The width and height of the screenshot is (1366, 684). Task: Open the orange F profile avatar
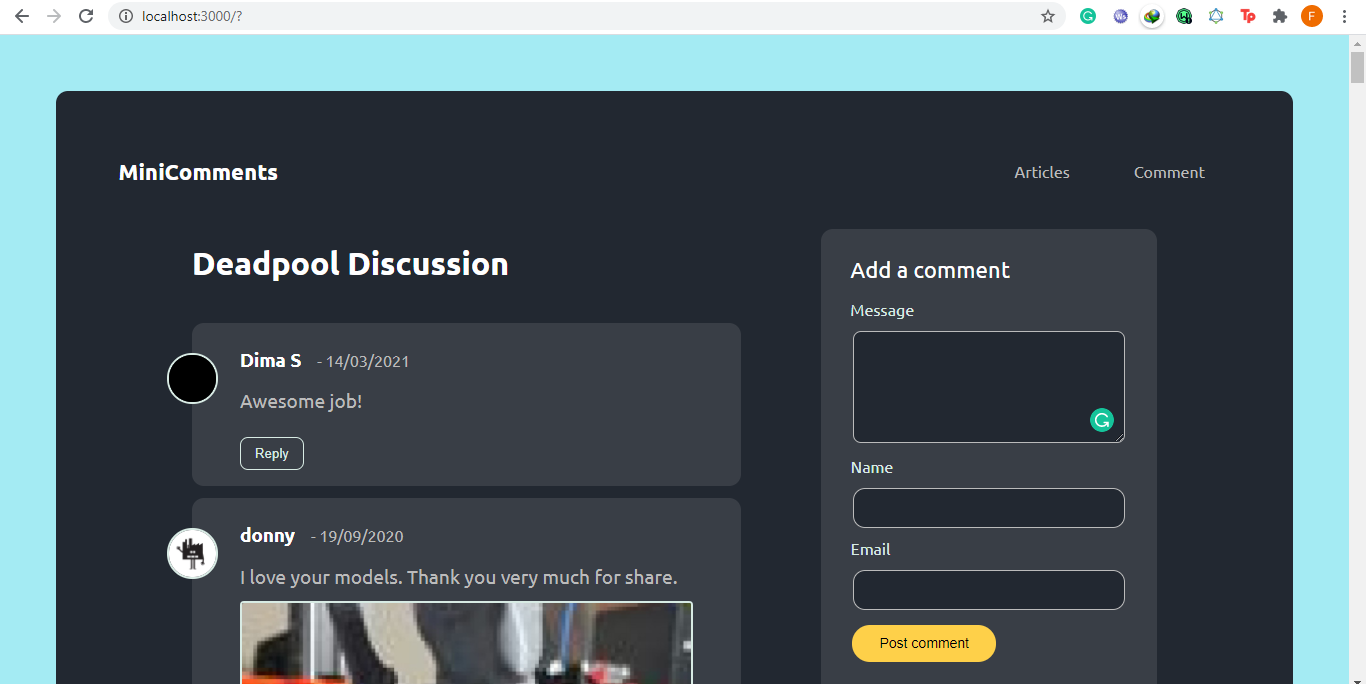pyautogui.click(x=1312, y=16)
